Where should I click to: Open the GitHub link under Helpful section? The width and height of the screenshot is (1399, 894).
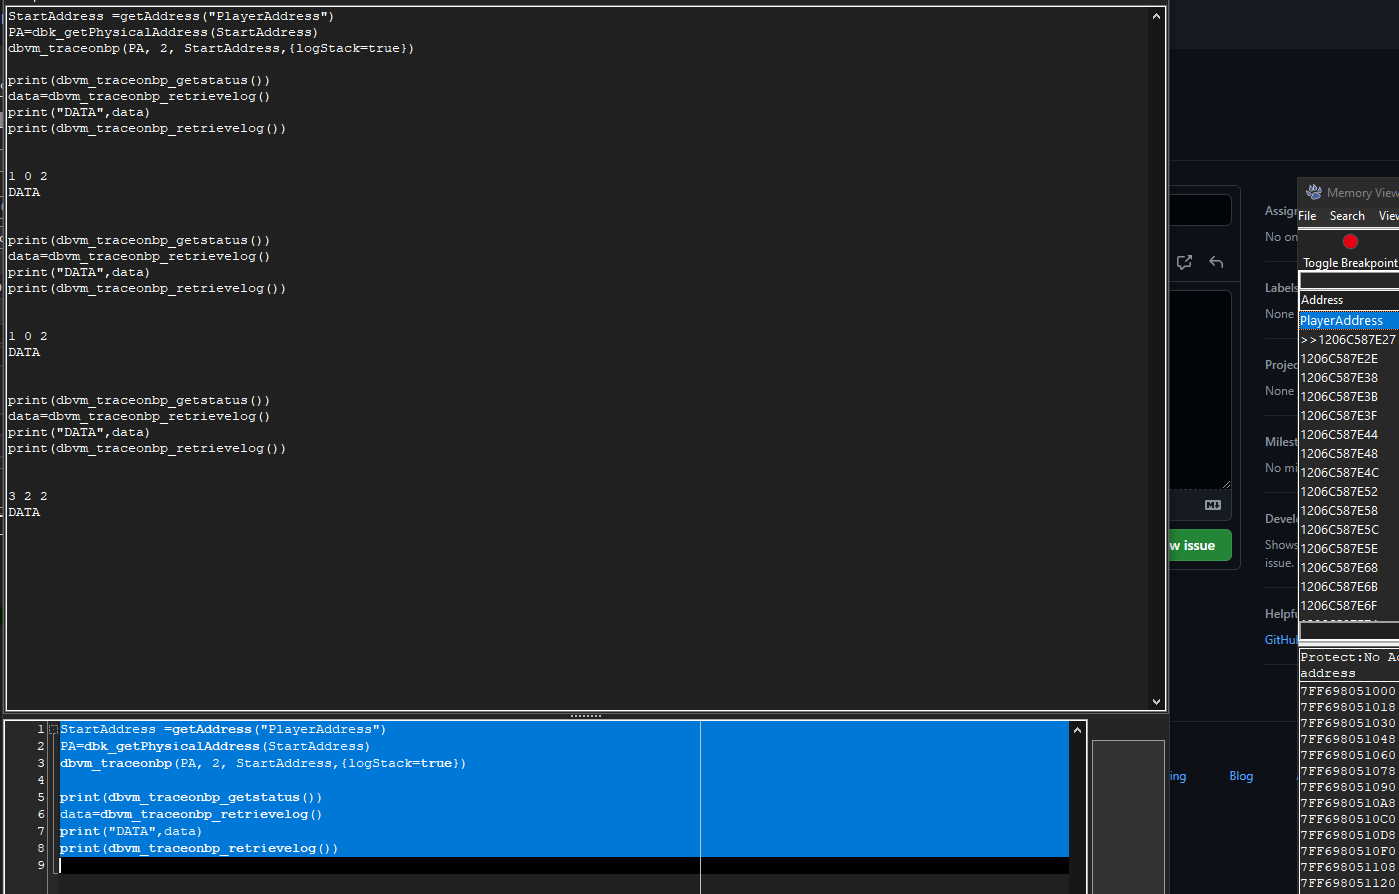[1281, 639]
